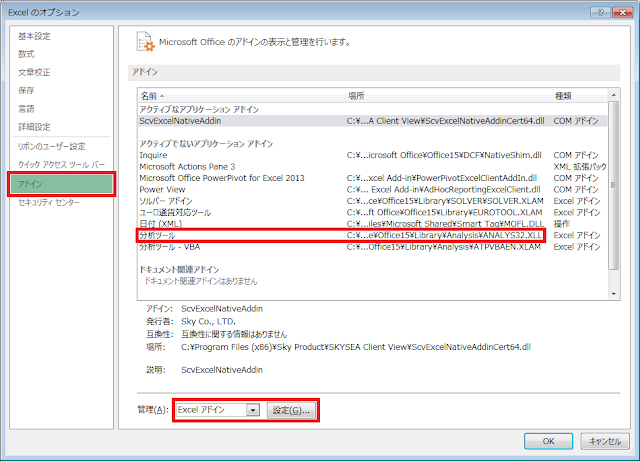Open クイック アクセス ツール バー settings

[62, 164]
